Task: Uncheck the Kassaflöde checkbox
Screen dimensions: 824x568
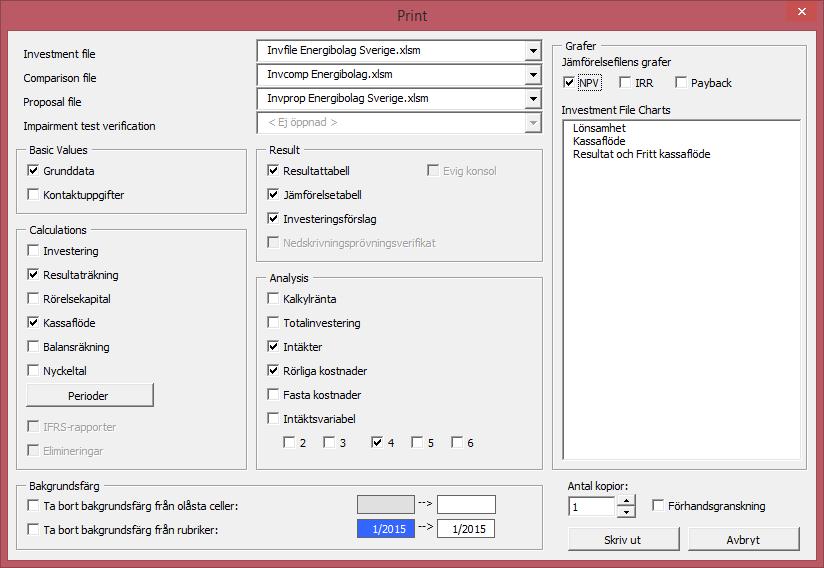Action: click(x=33, y=322)
